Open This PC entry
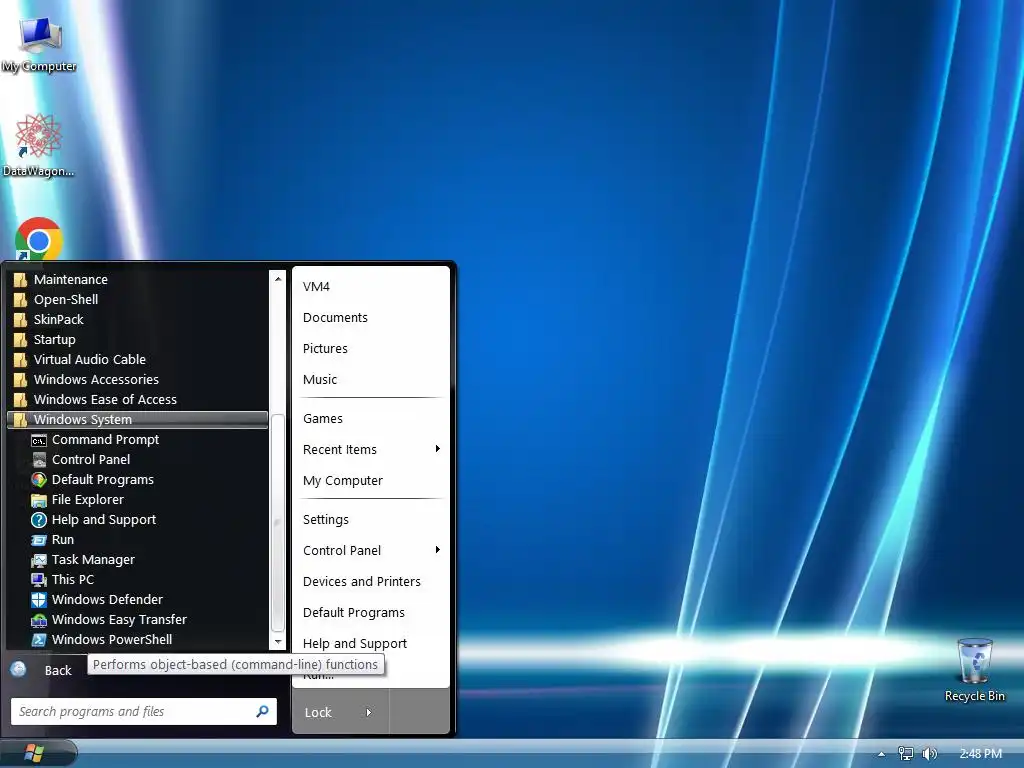This screenshot has height=768, width=1024. (137, 579)
